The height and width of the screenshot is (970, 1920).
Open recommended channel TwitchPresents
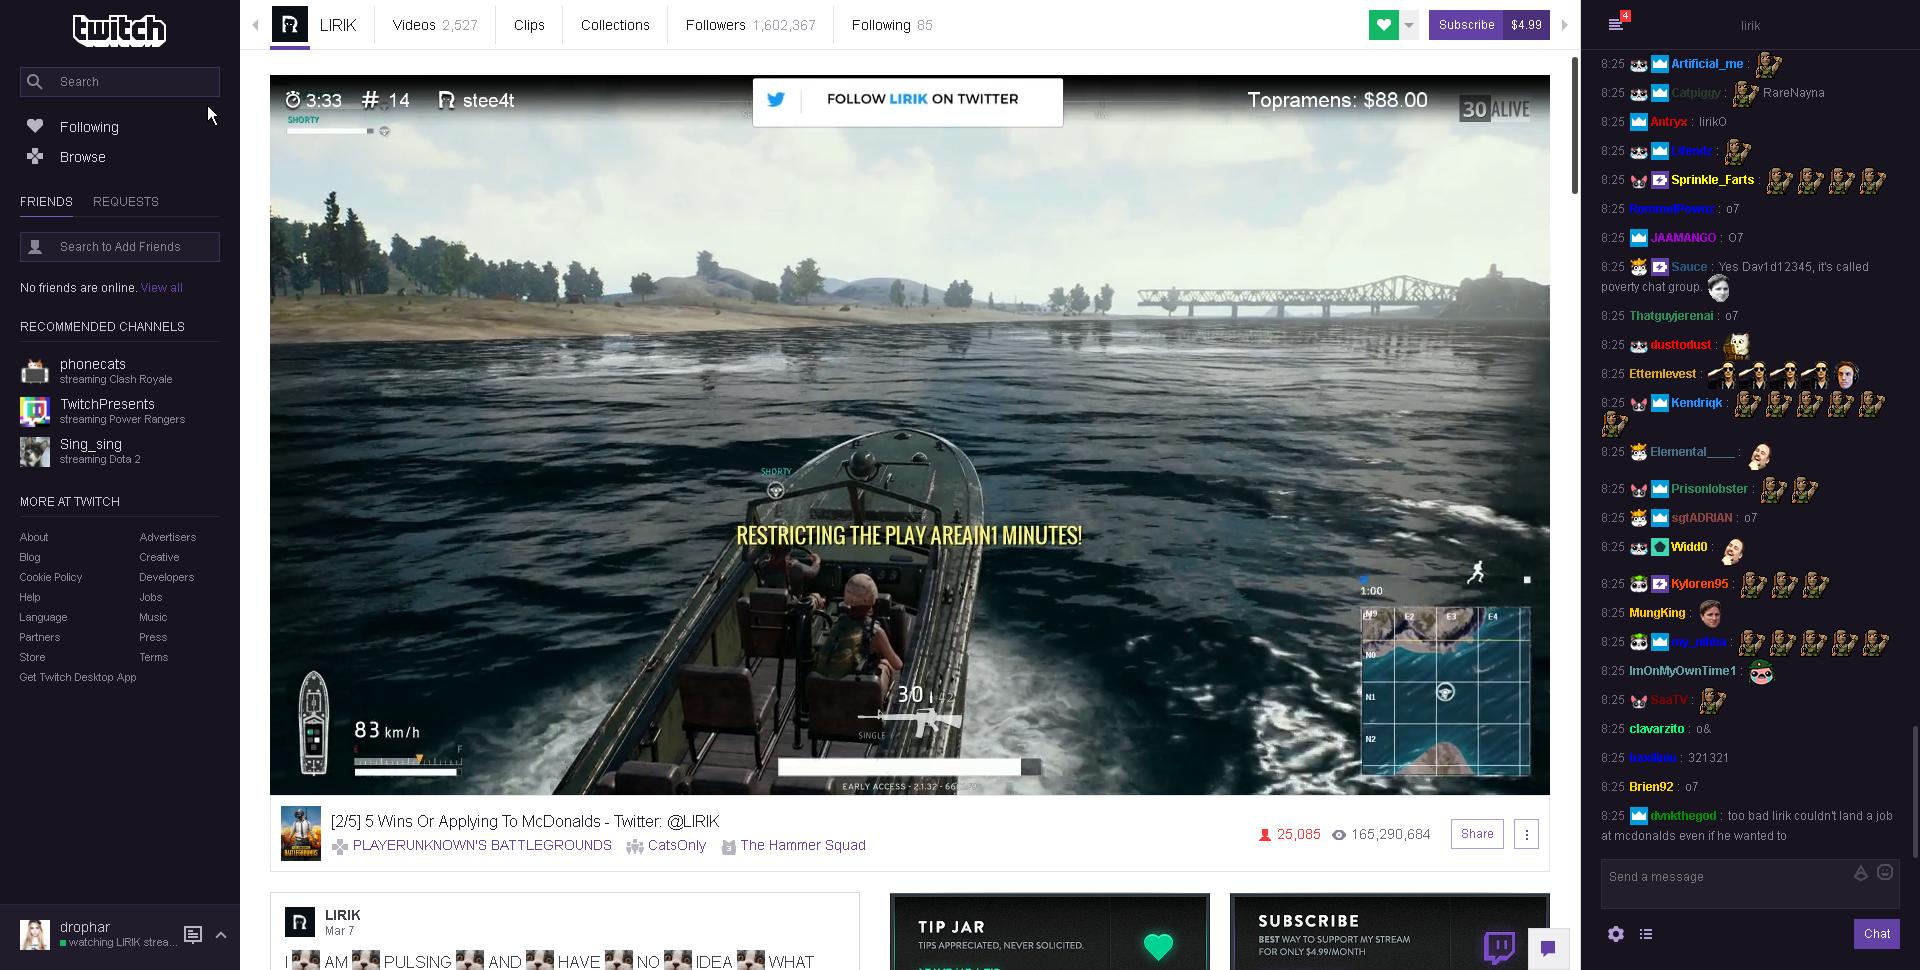click(x=120, y=411)
